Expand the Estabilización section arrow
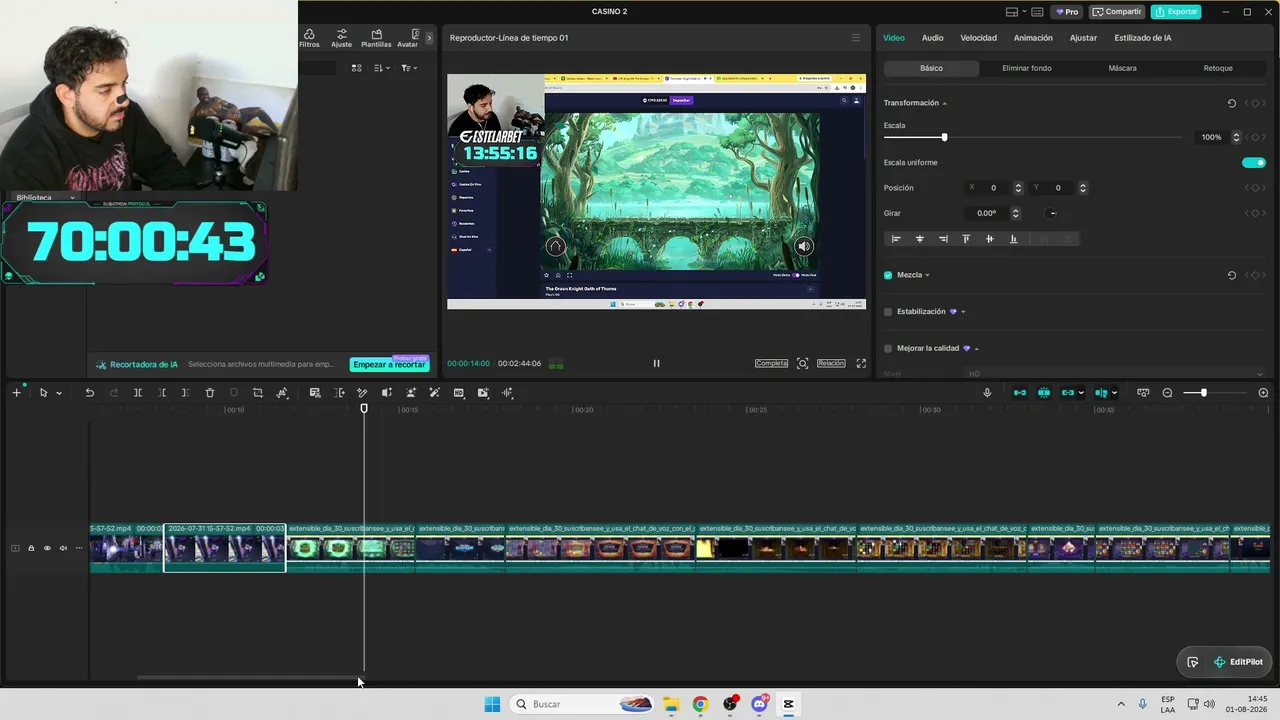 pos(963,312)
